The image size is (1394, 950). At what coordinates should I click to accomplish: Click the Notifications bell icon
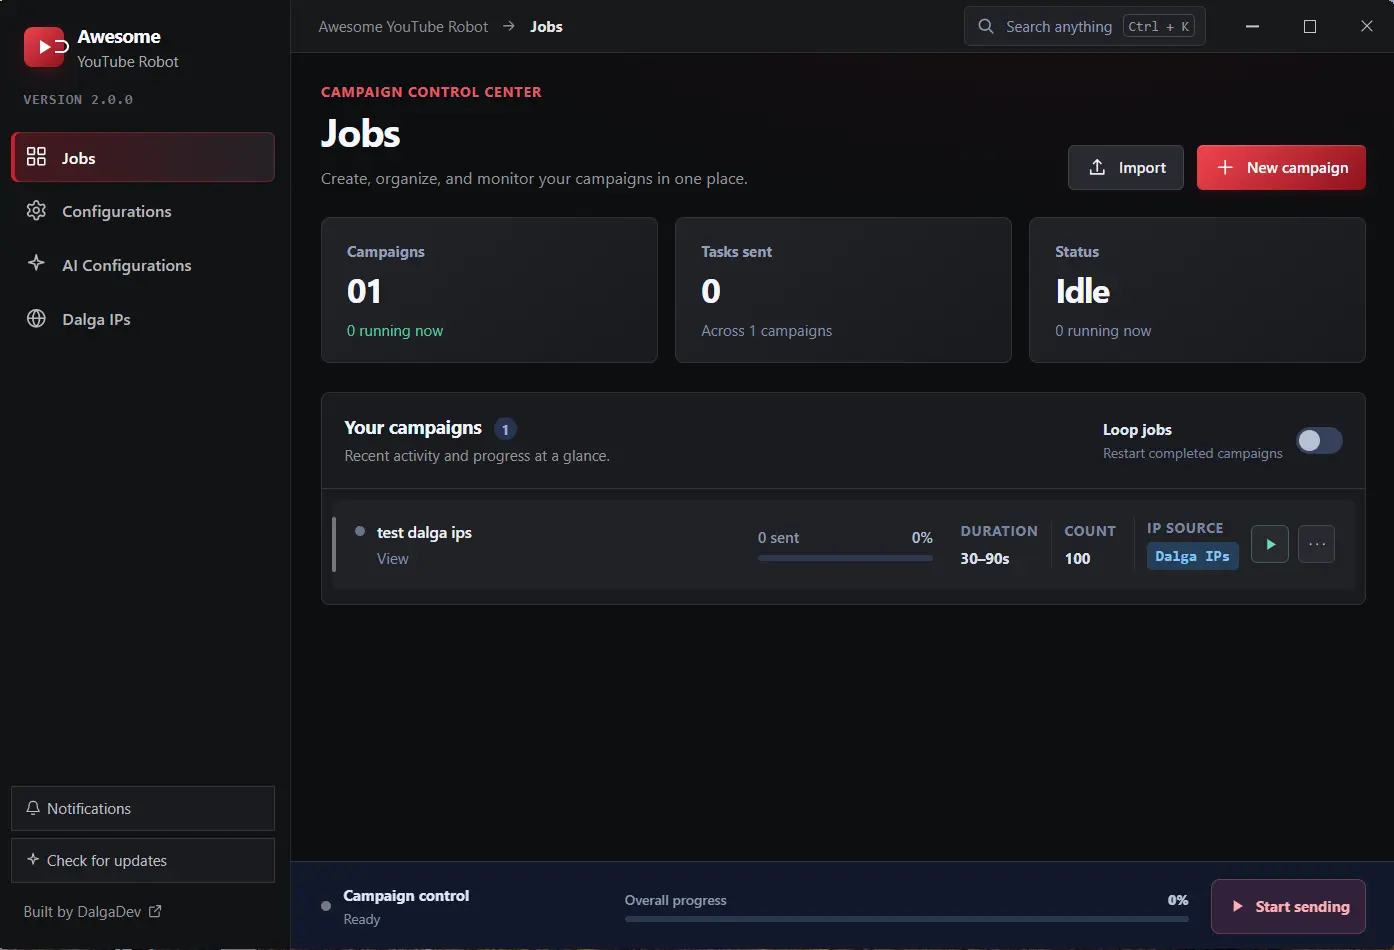tap(33, 808)
